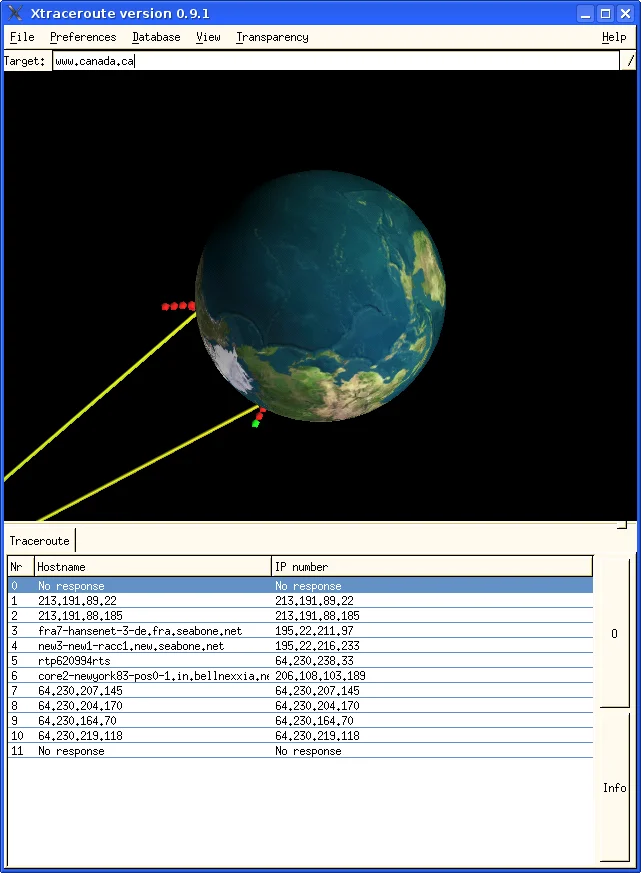The height and width of the screenshot is (873, 641).
Task: Click the IP number column header
Action: tap(432, 567)
